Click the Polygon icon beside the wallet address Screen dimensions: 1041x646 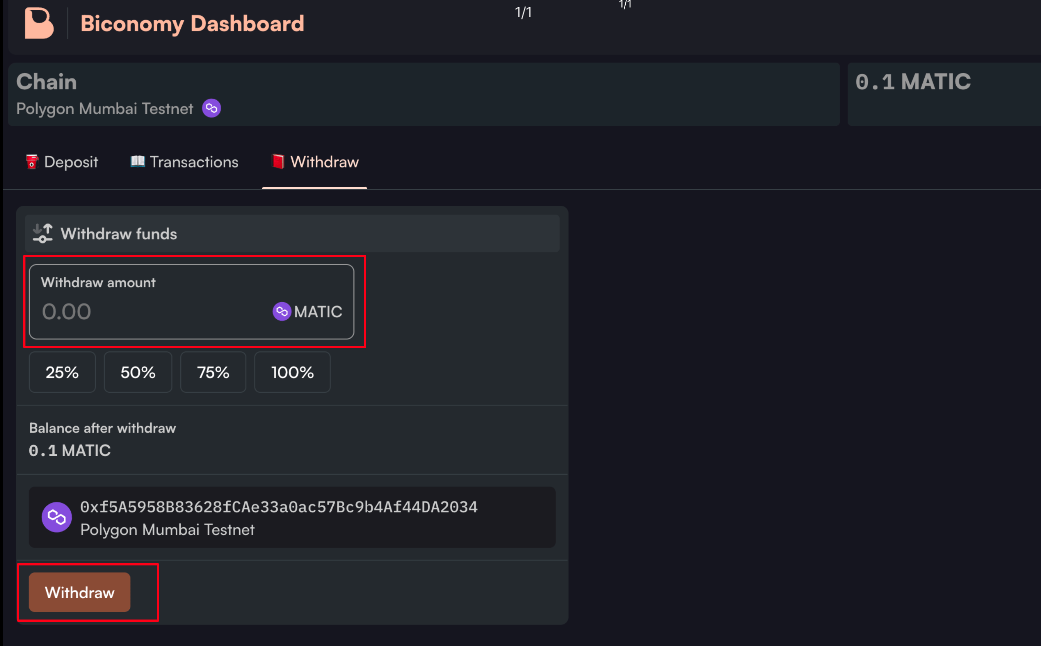coord(57,517)
